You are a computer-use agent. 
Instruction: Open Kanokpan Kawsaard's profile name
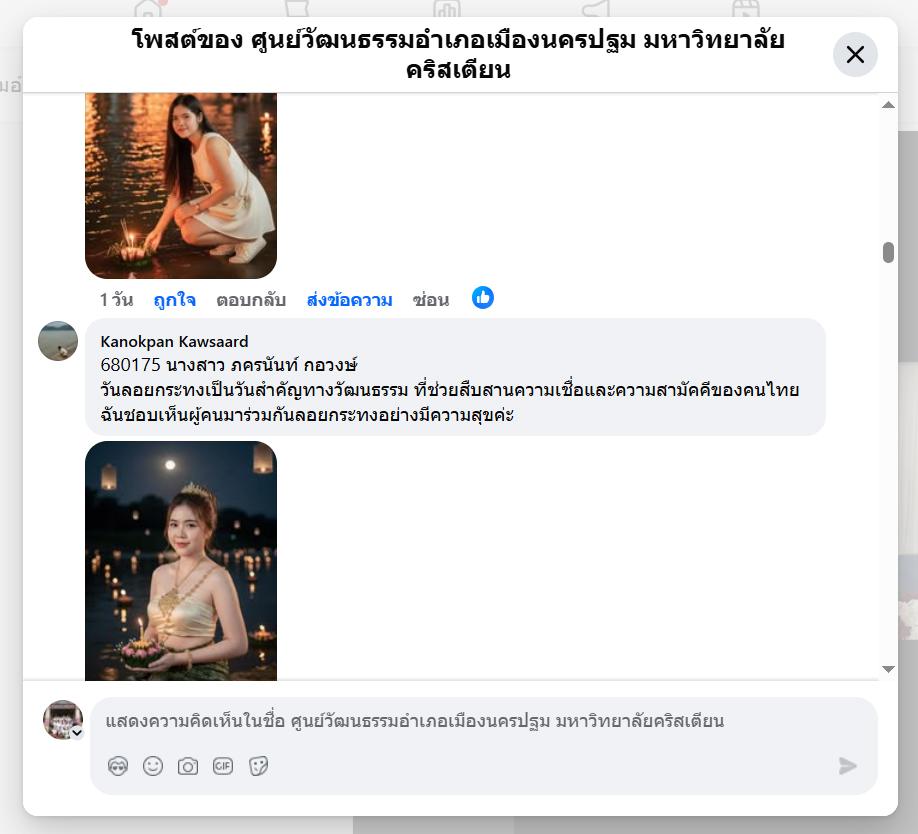click(174, 341)
